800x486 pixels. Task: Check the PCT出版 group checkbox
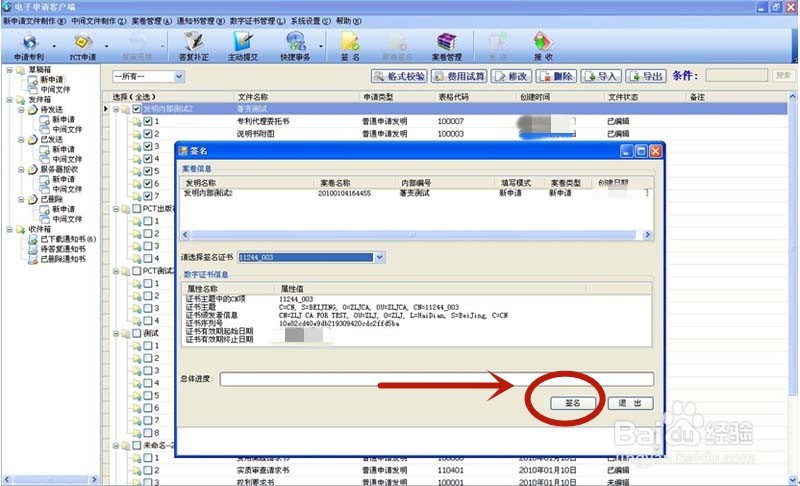[x=137, y=209]
